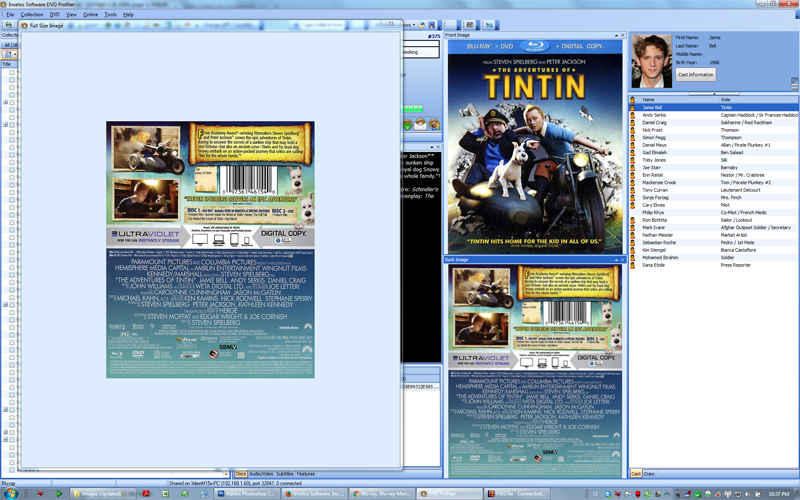Select cast member Andy Serkis
Screen dimensions: 800x500
pyautogui.click(x=654, y=115)
